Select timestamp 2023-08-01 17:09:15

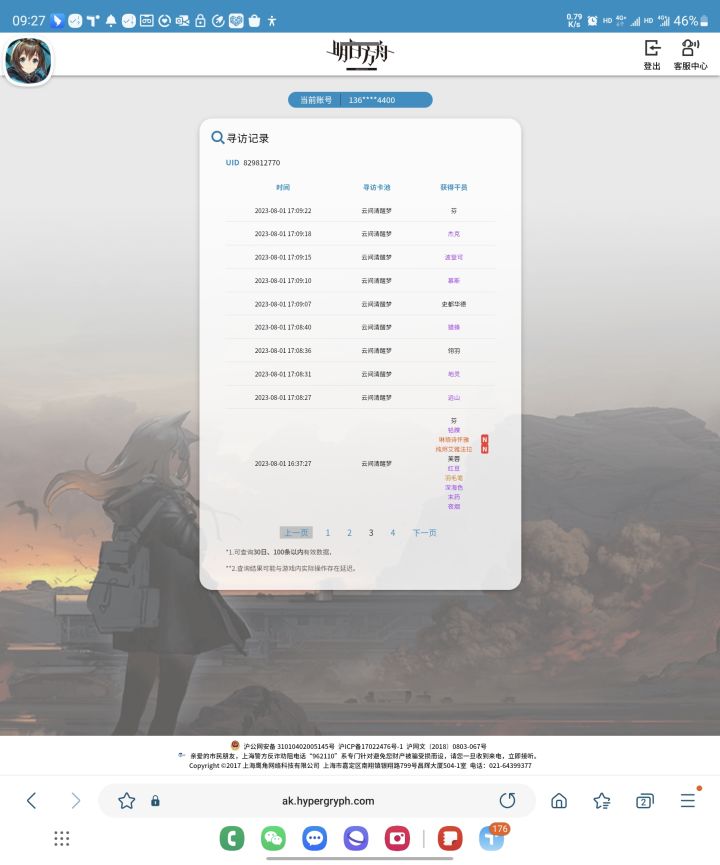pyautogui.click(x=283, y=257)
